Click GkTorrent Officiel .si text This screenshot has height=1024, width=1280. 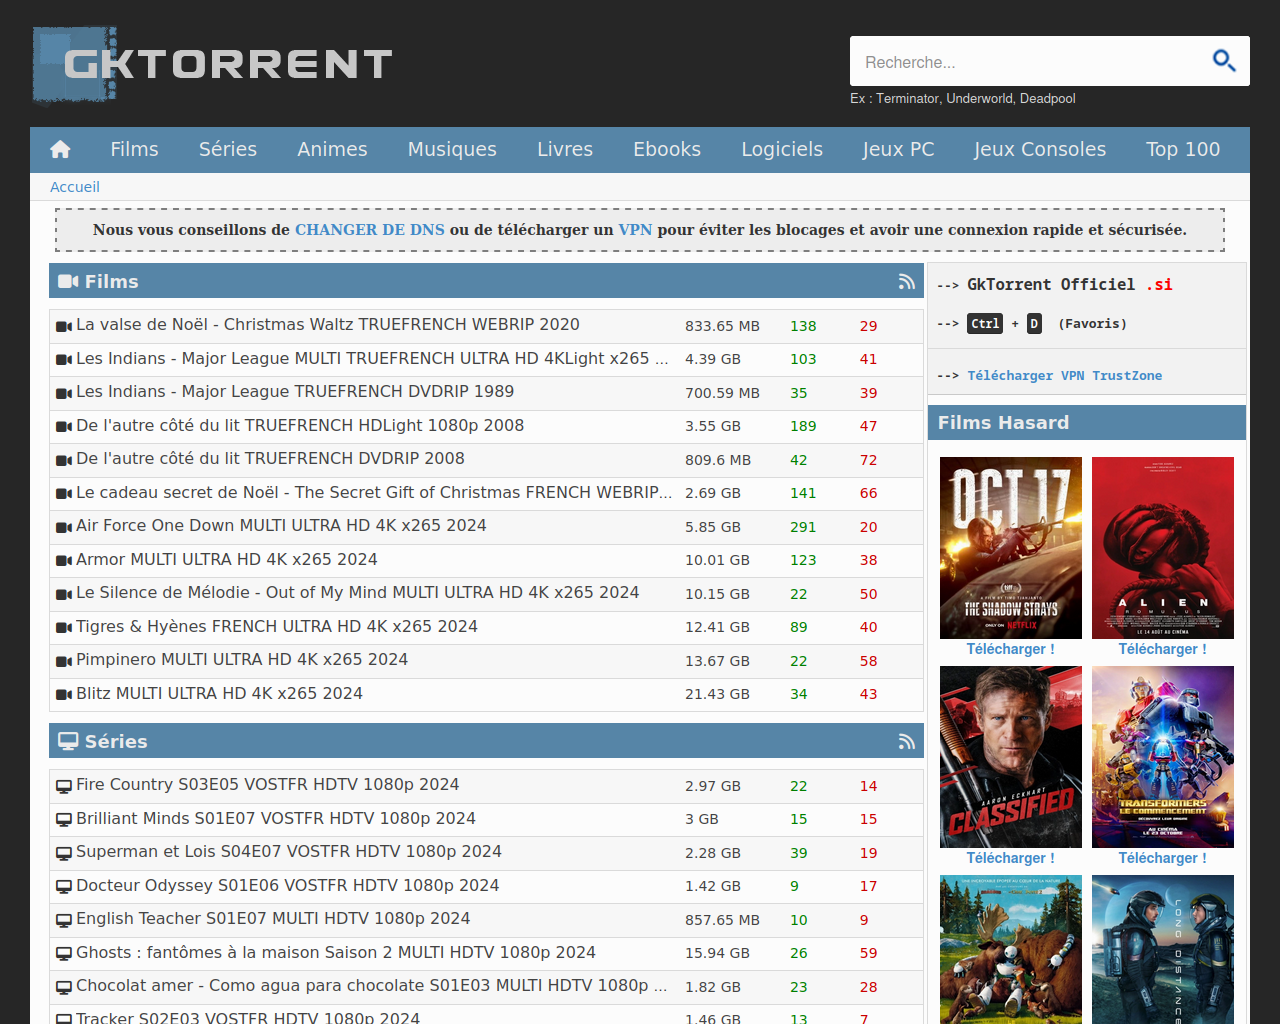coord(1069,285)
